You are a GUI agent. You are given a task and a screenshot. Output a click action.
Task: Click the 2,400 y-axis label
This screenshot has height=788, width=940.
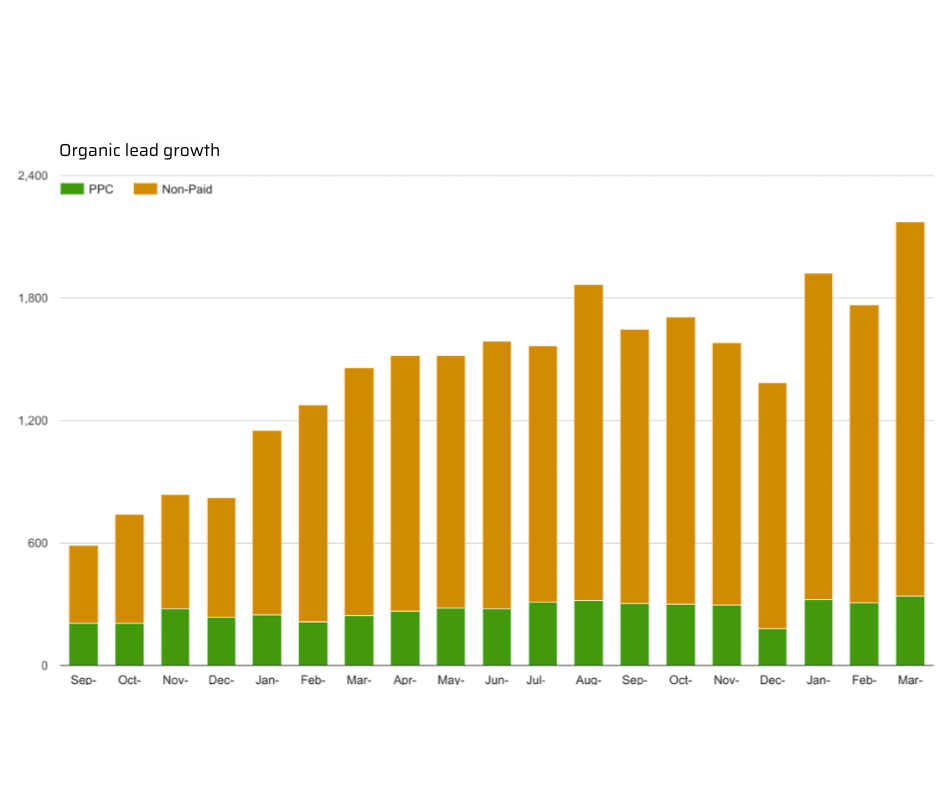pyautogui.click(x=32, y=176)
